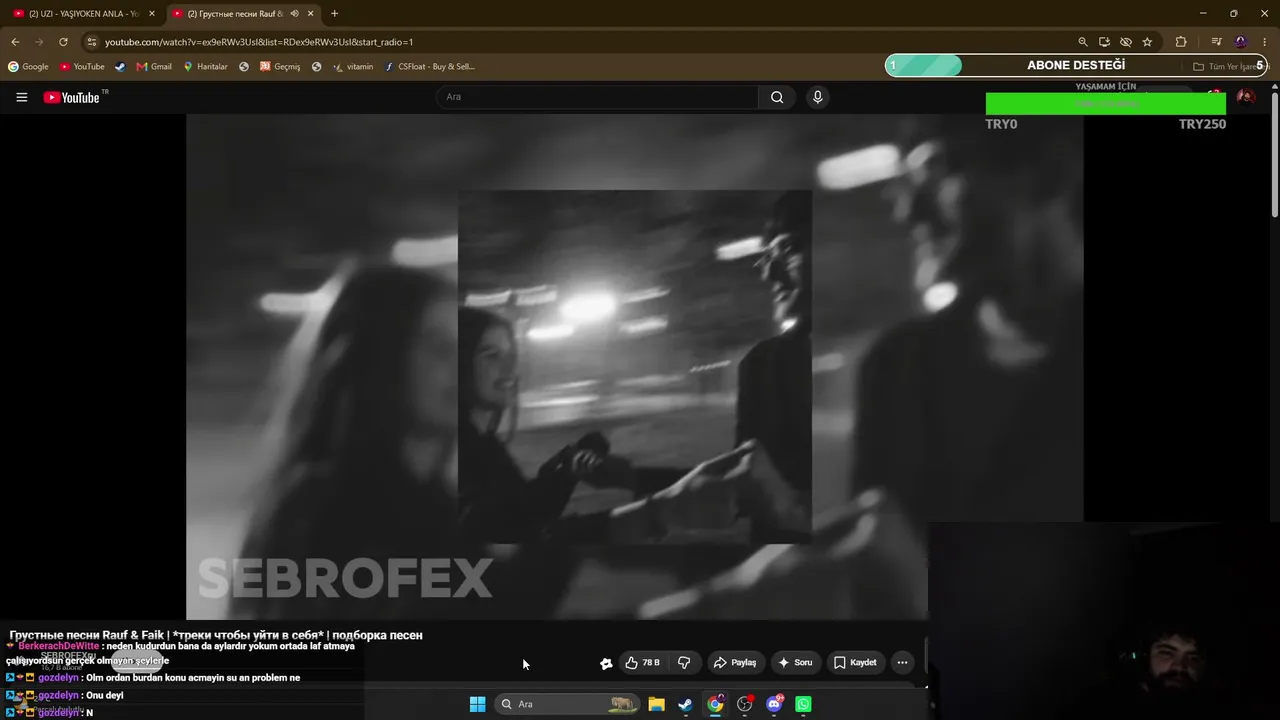Like the video with 78 B thumbs-up
This screenshot has width=1280, height=720.
[x=643, y=662]
